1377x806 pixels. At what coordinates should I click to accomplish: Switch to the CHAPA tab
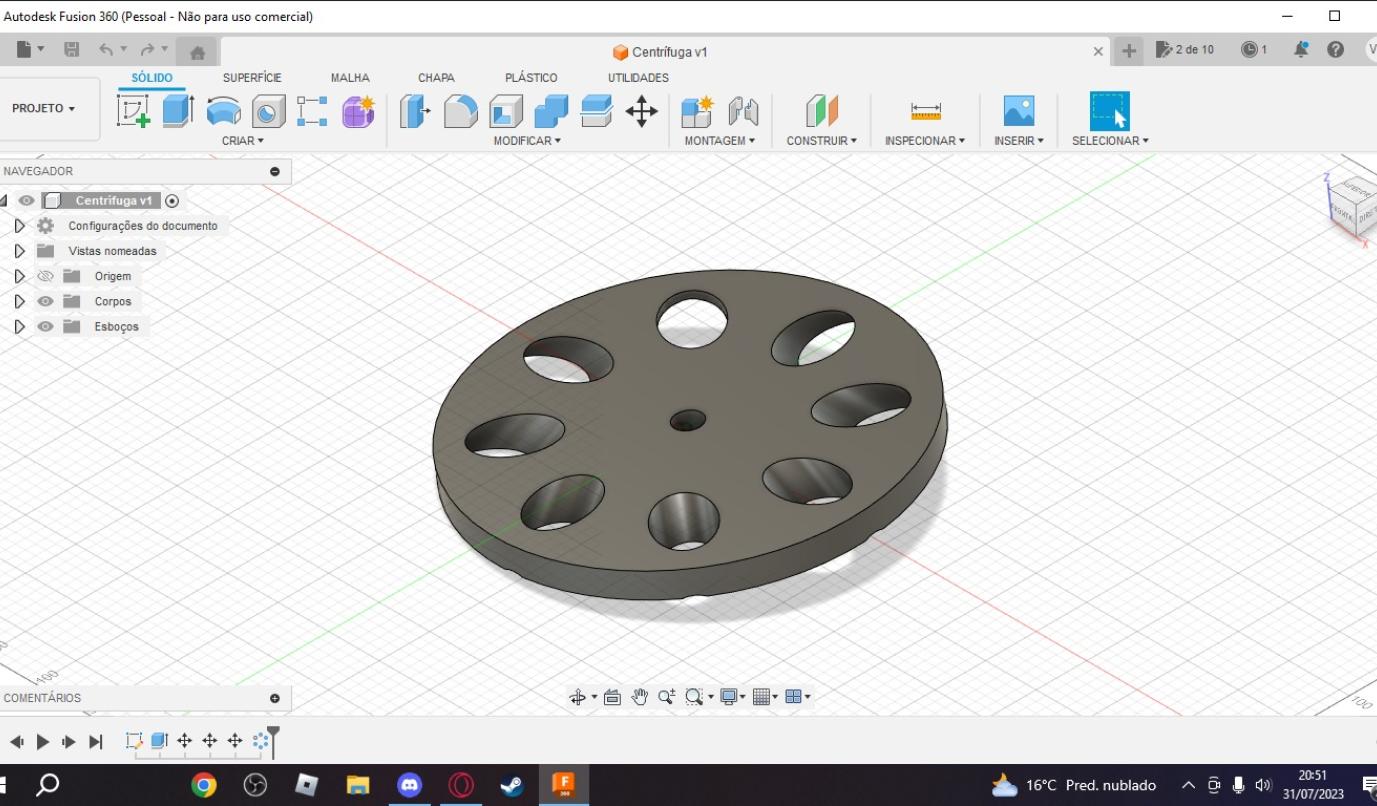[436, 78]
